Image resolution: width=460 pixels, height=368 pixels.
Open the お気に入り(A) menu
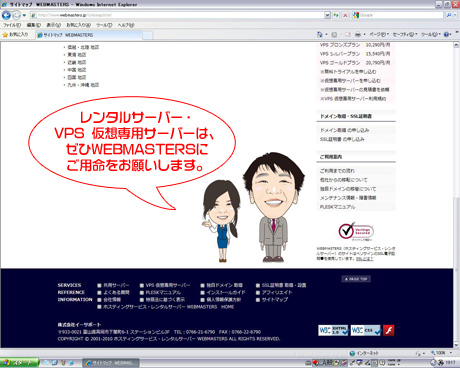click(78, 25)
